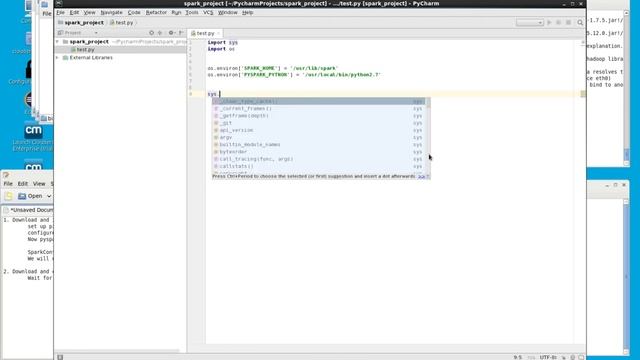The image size is (640, 360).
Task: Click the Stop button in toolbar
Action: (568, 22)
